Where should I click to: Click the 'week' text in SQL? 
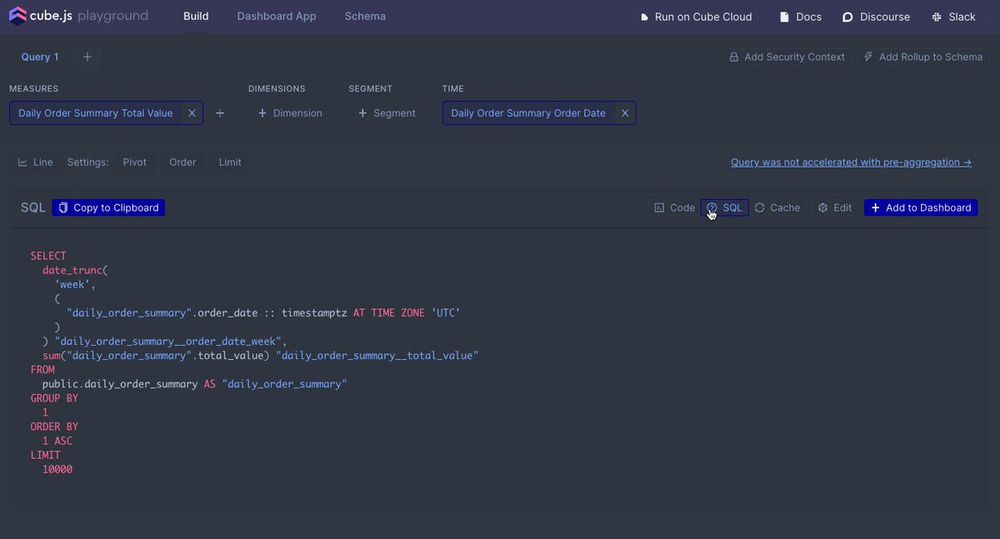74,284
